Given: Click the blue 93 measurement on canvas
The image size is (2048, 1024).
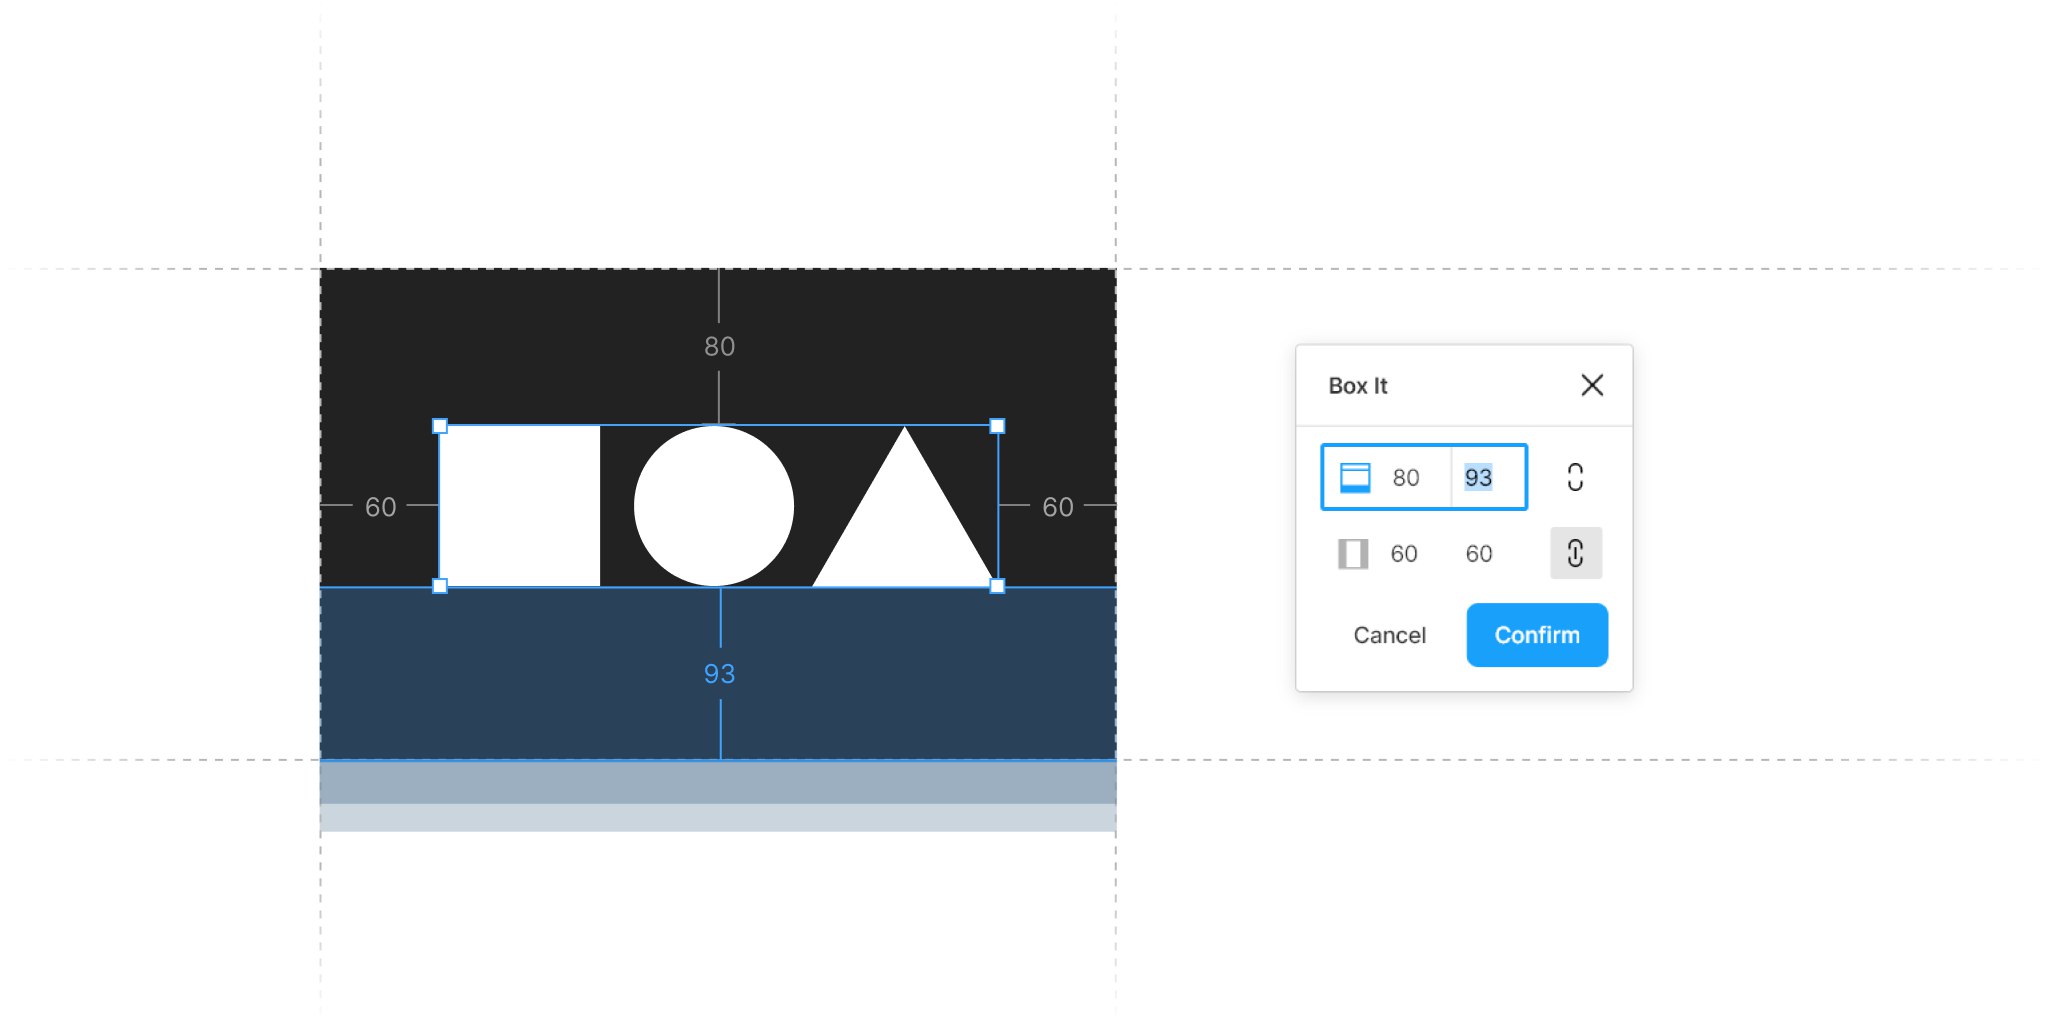Looking at the screenshot, I should click(x=719, y=674).
